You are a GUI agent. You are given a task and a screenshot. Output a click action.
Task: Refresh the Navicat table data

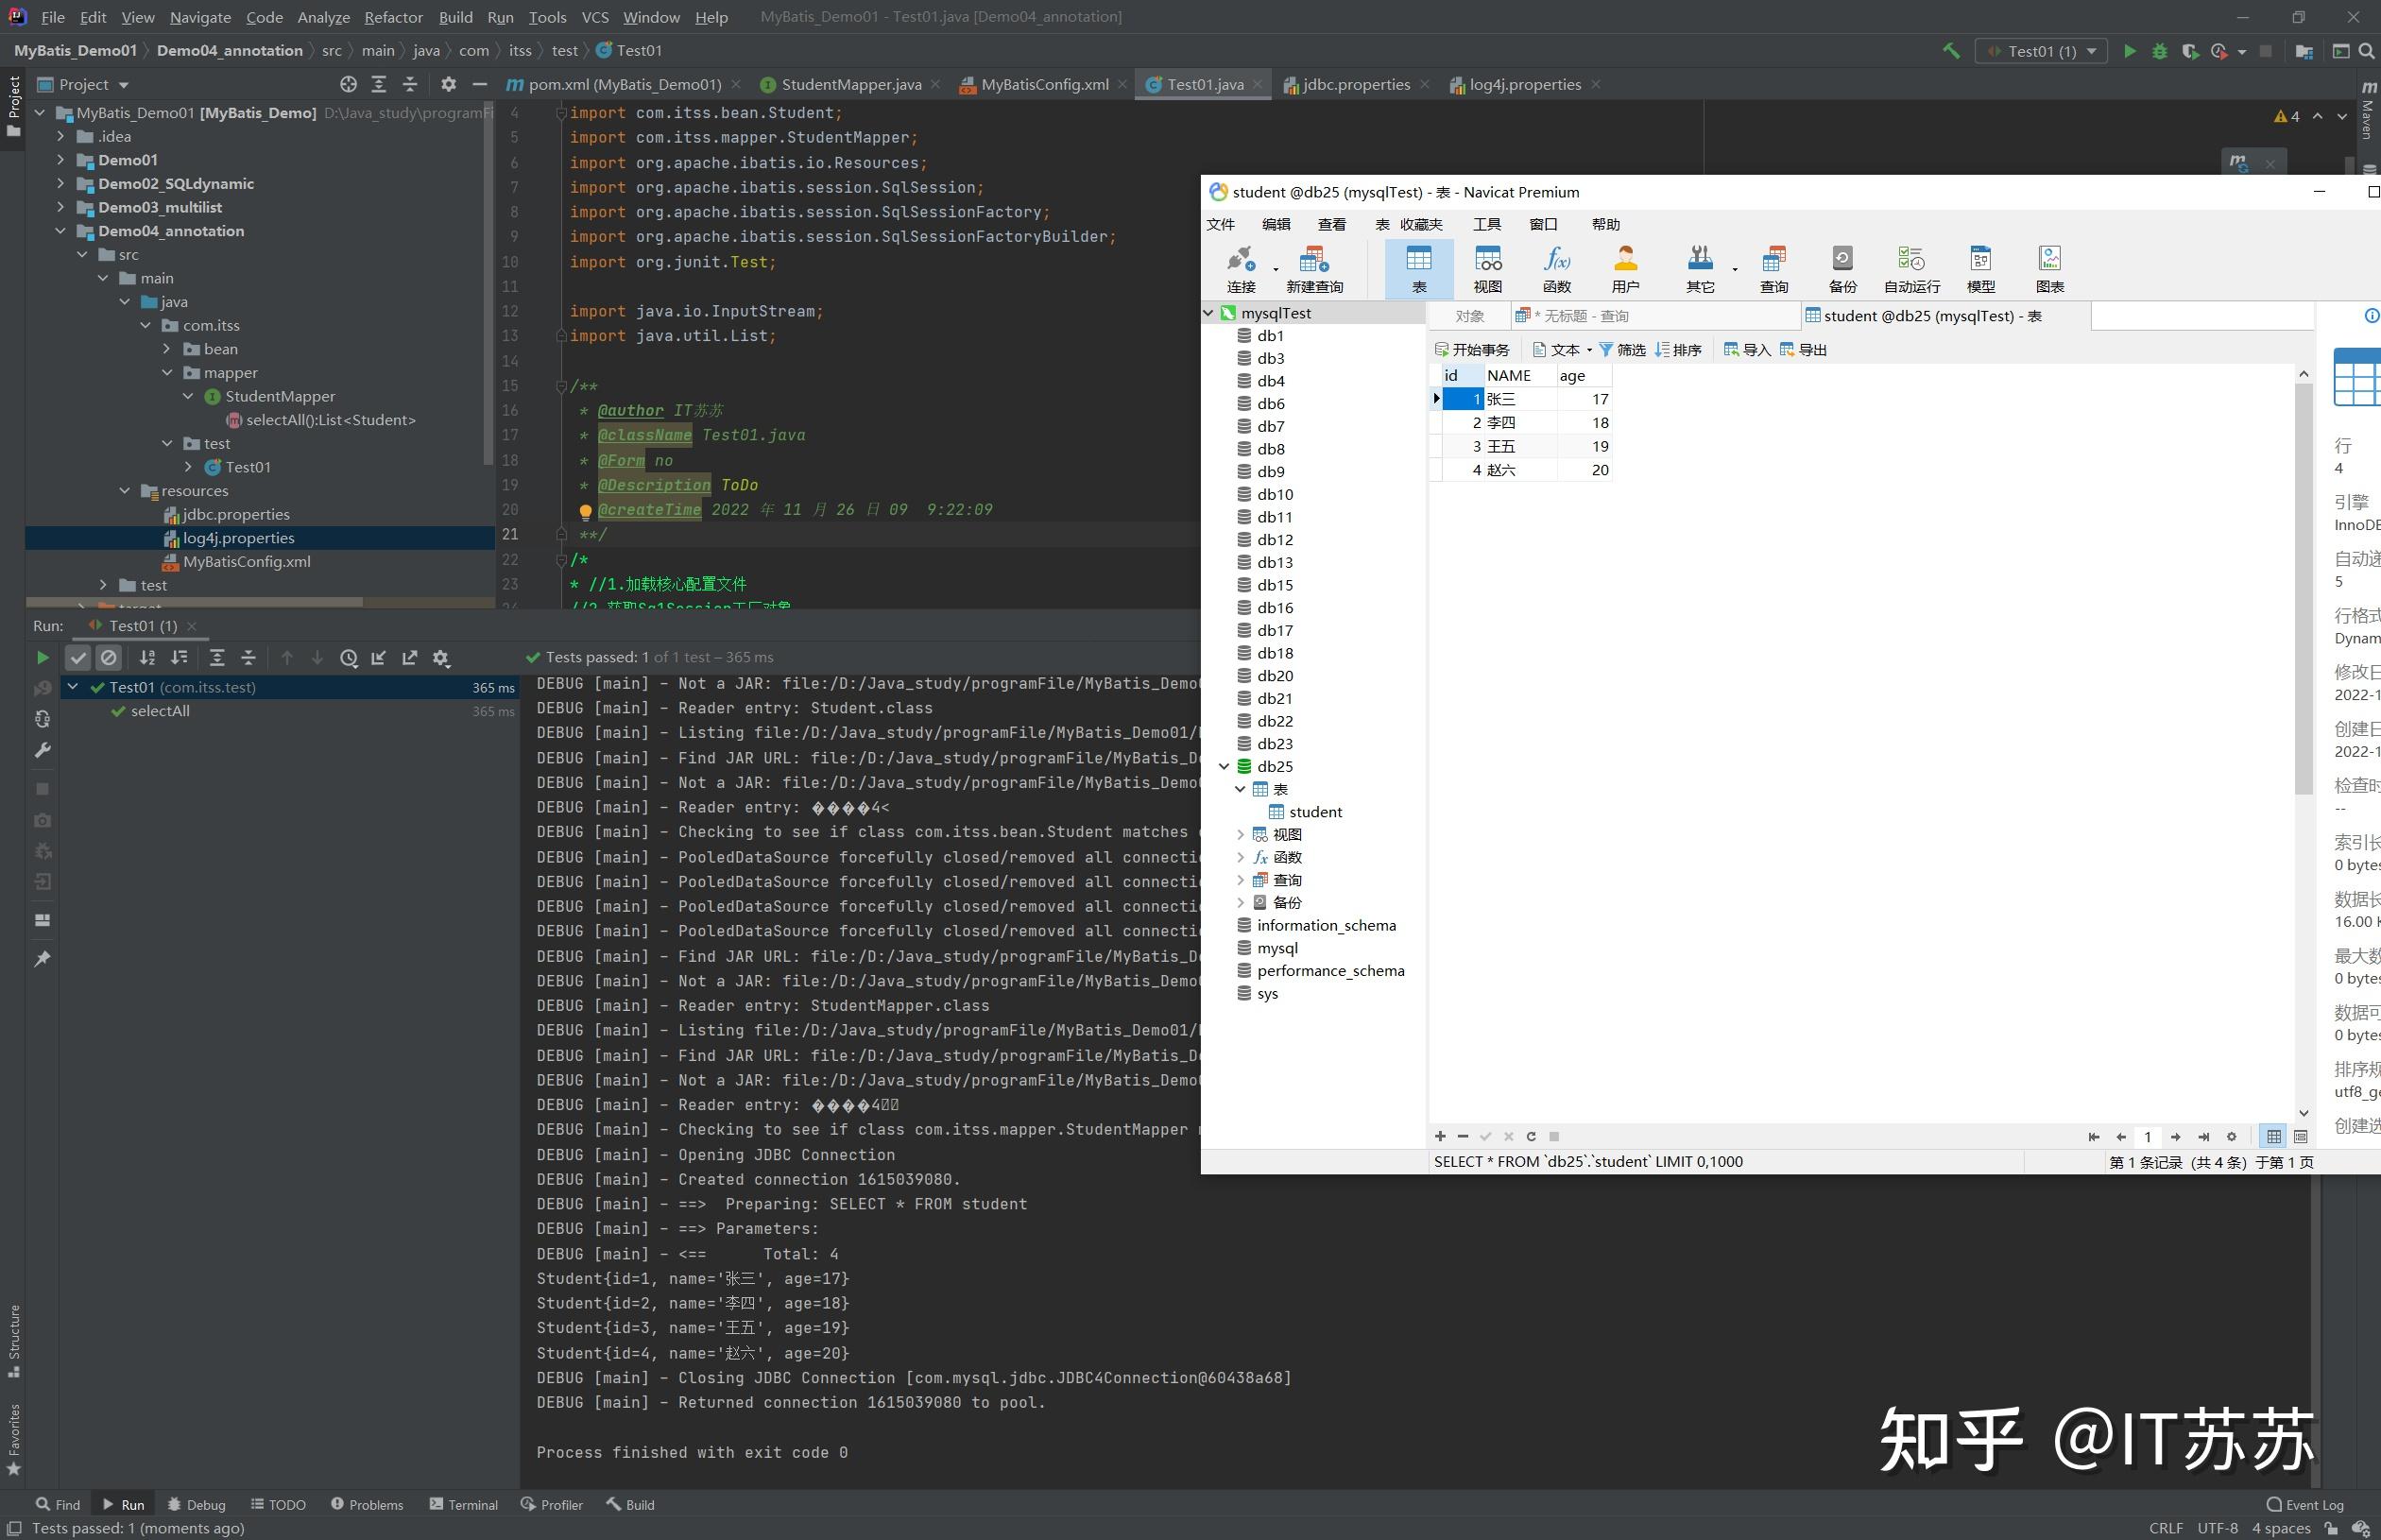pyautogui.click(x=1531, y=1136)
